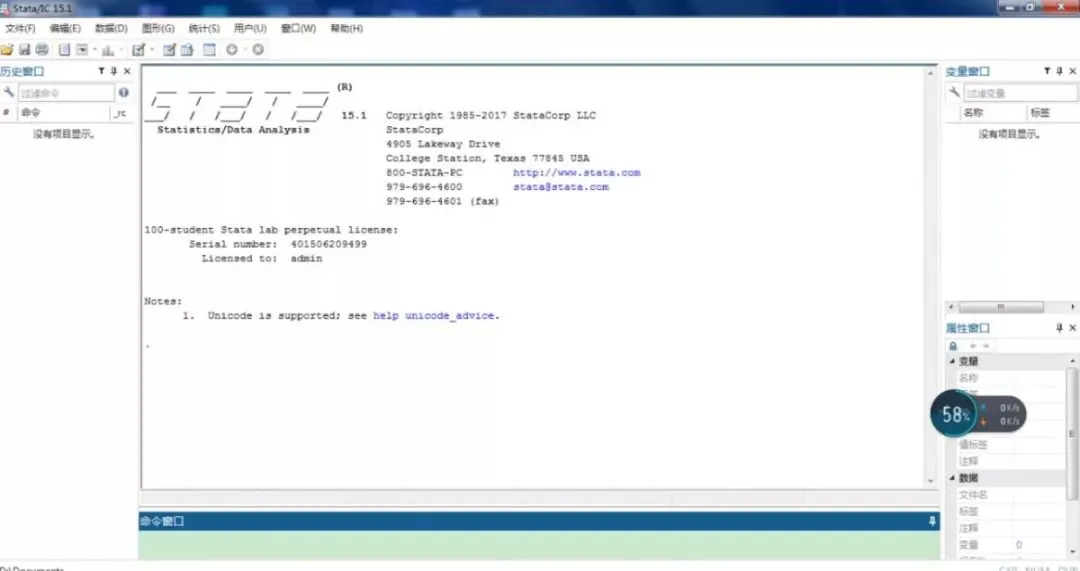Click inside the 命令窗口 input area

coord(539,545)
